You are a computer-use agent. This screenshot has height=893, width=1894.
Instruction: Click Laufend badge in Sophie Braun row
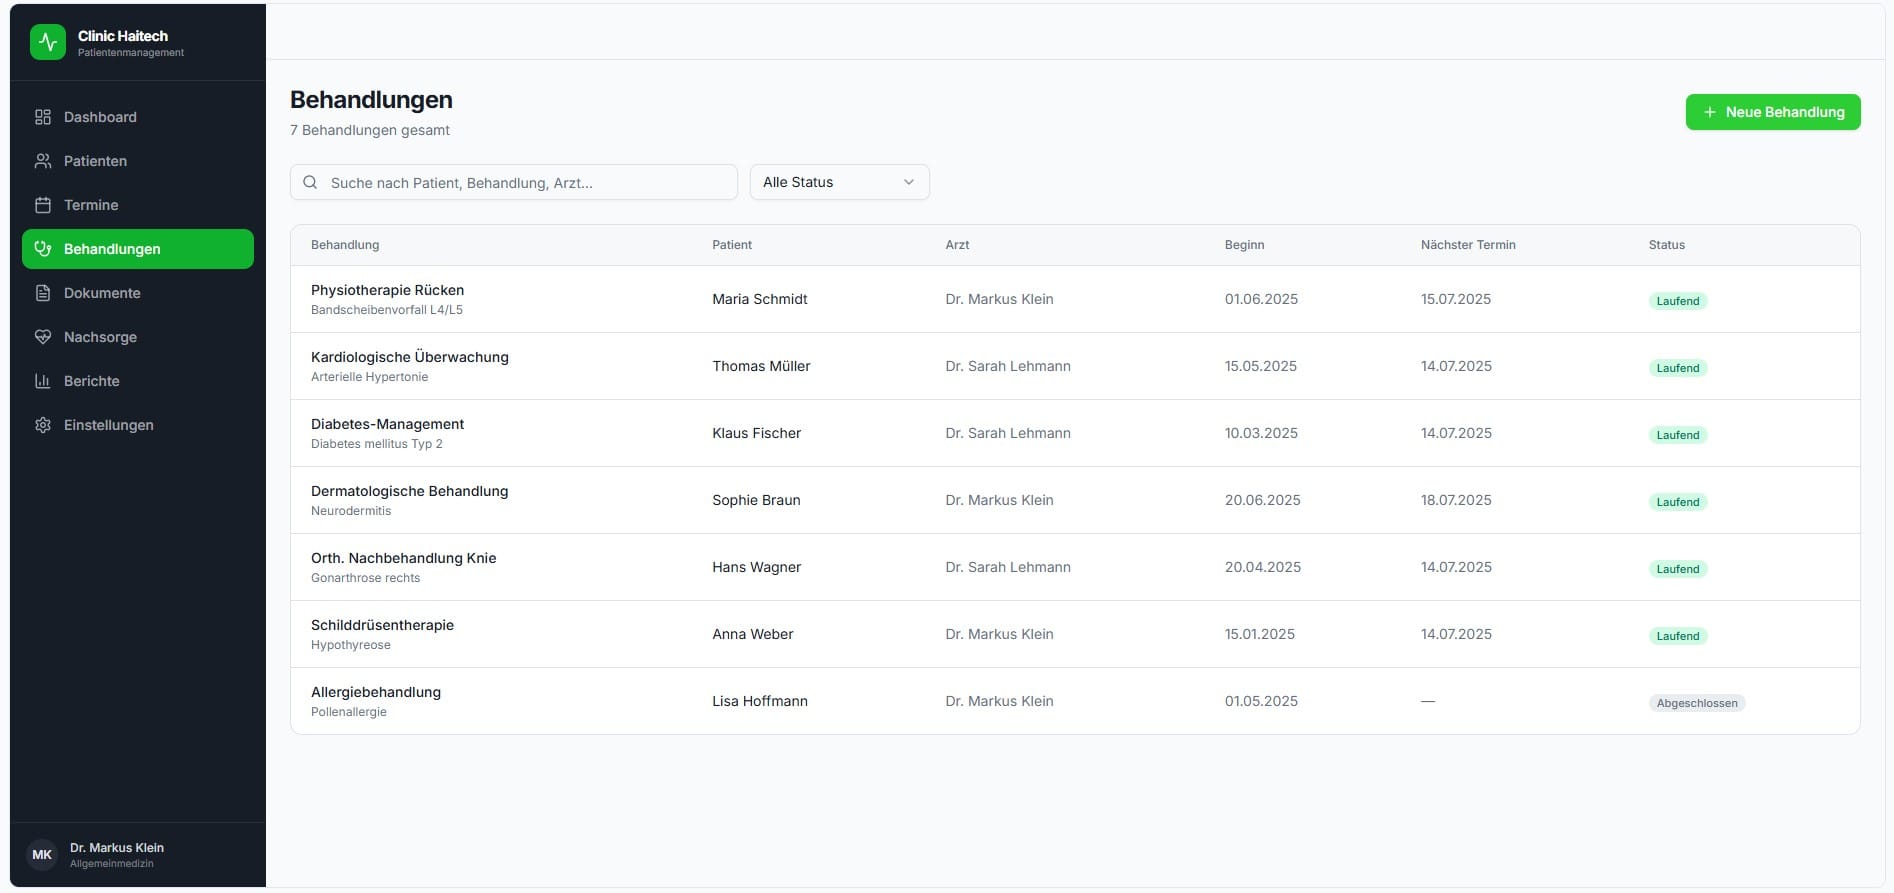click(x=1678, y=502)
